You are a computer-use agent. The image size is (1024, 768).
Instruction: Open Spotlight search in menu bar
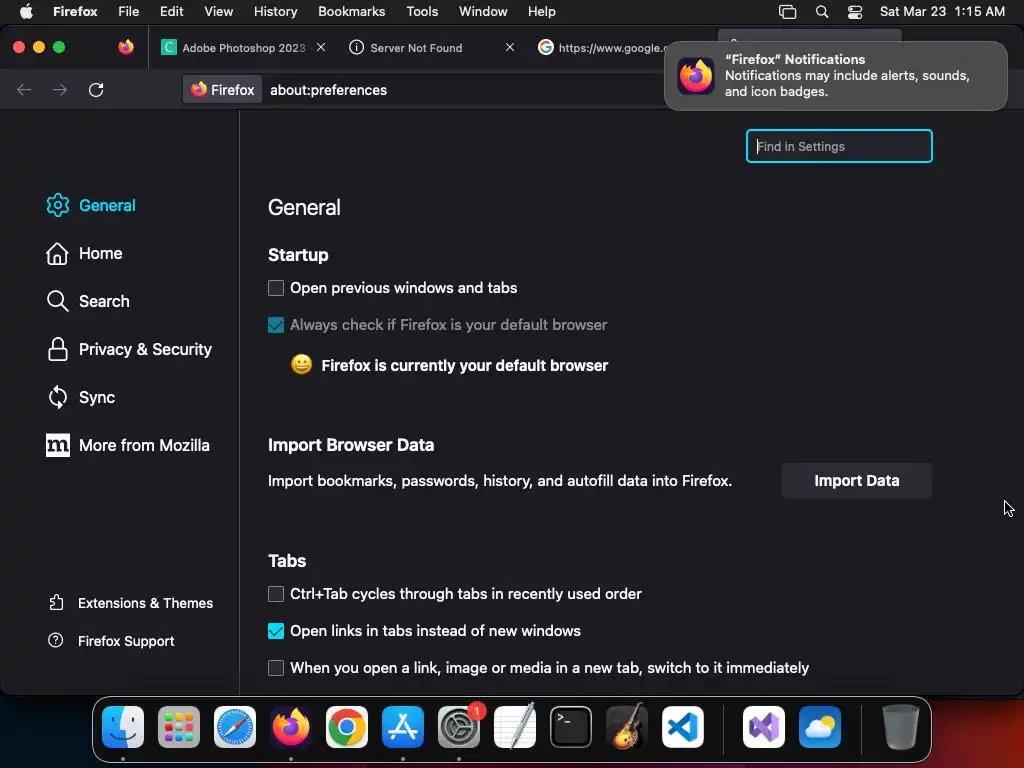[822, 12]
